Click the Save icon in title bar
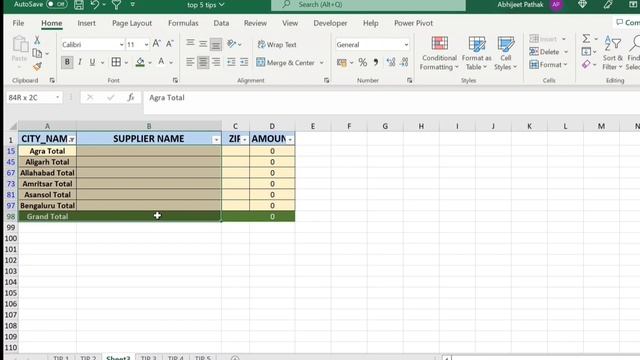 pyautogui.click(x=79, y=4)
